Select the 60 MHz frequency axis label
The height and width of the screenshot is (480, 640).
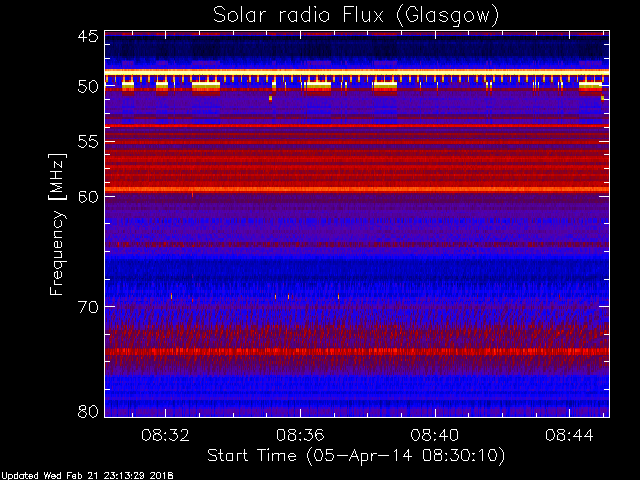(x=88, y=196)
